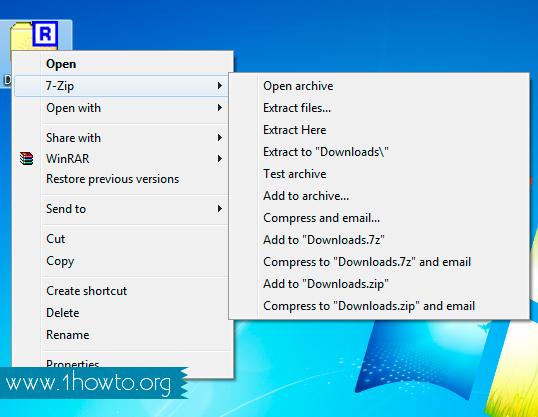The height and width of the screenshot is (417, 538).
Task: Click Add to "Downloads.7z"
Action: (379, 240)
